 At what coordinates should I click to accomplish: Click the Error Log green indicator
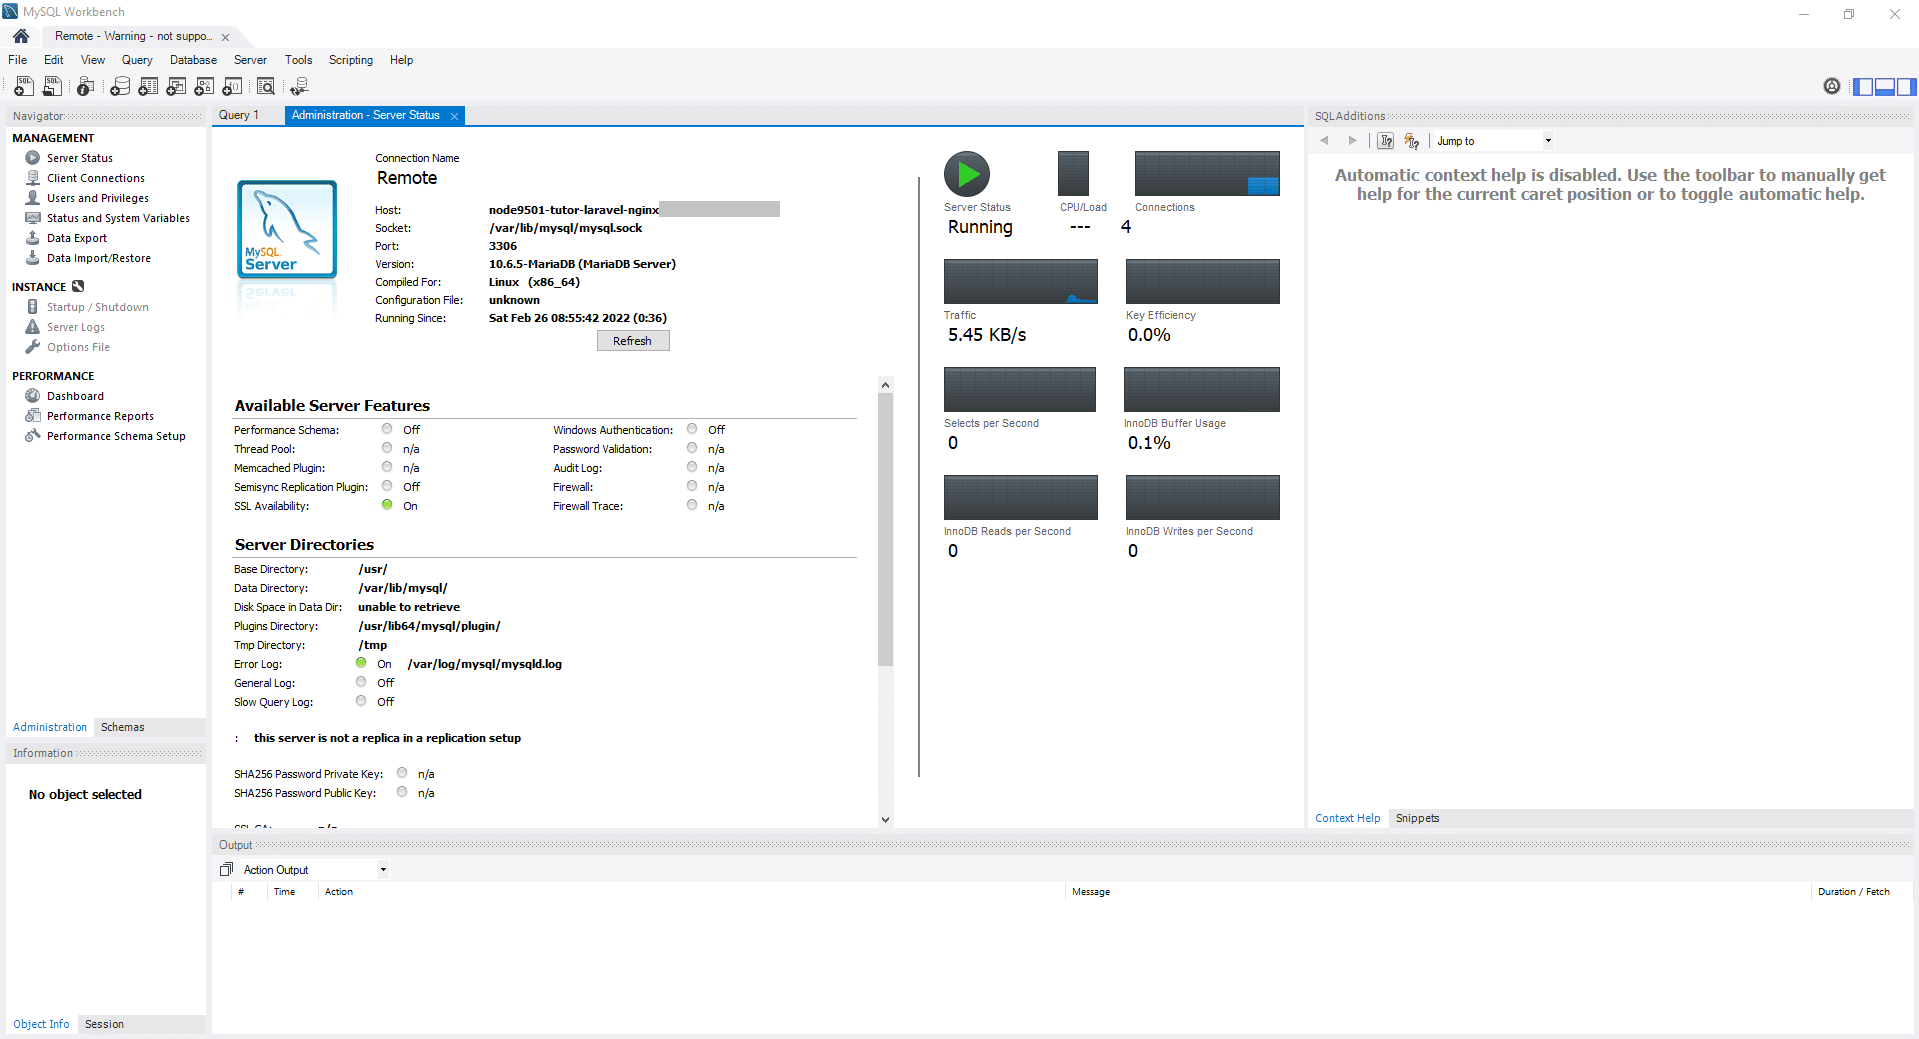click(361, 663)
